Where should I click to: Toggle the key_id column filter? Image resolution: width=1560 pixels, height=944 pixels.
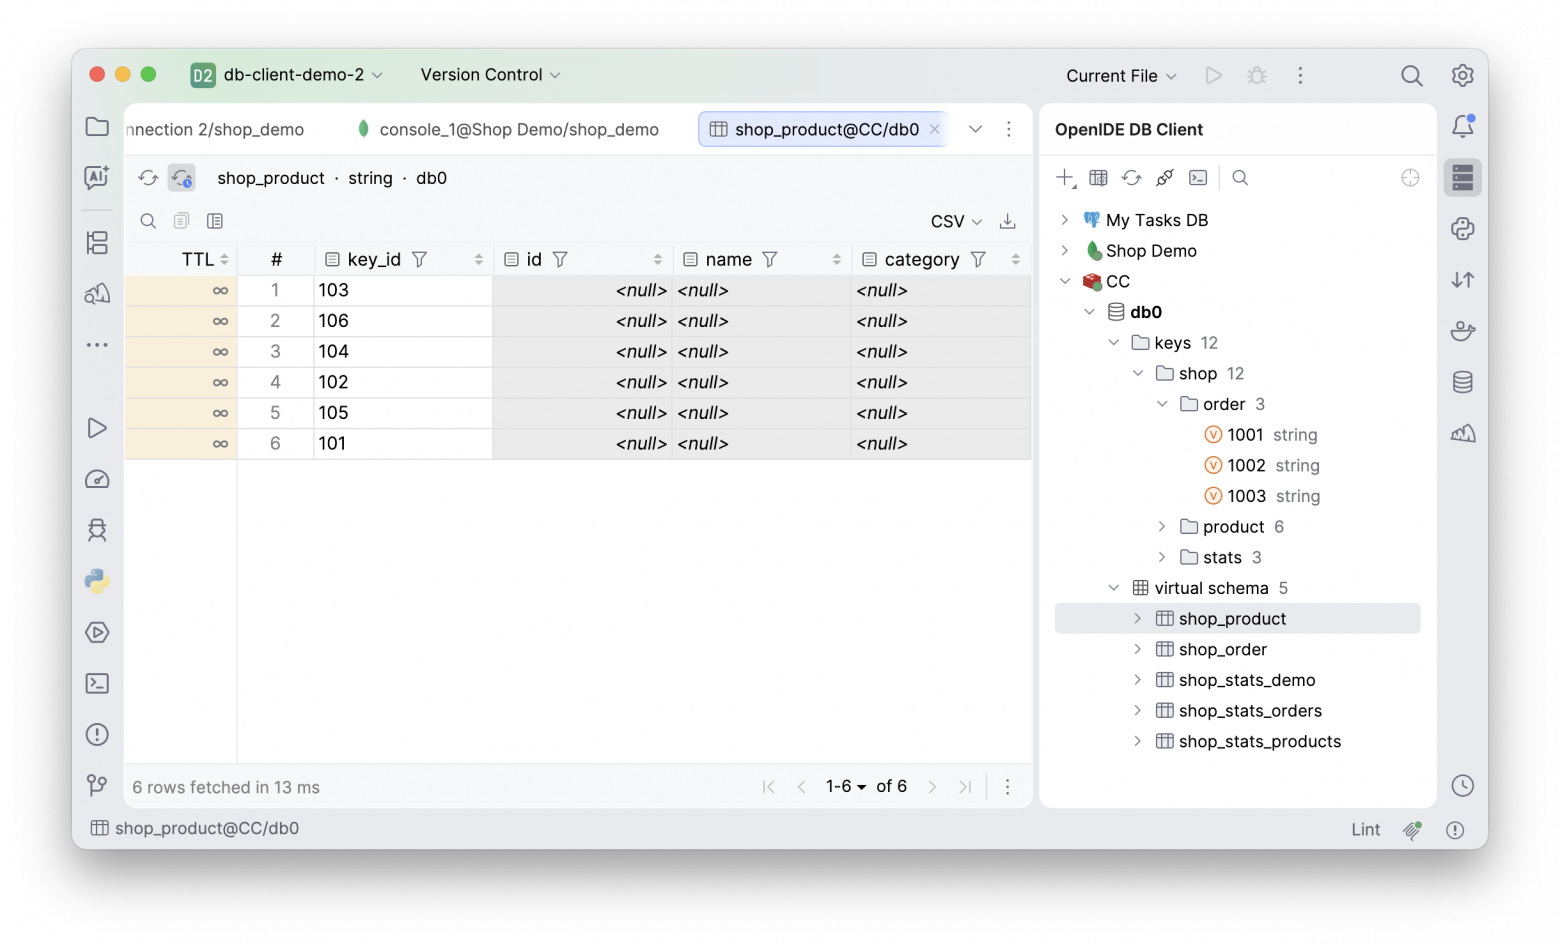420,260
